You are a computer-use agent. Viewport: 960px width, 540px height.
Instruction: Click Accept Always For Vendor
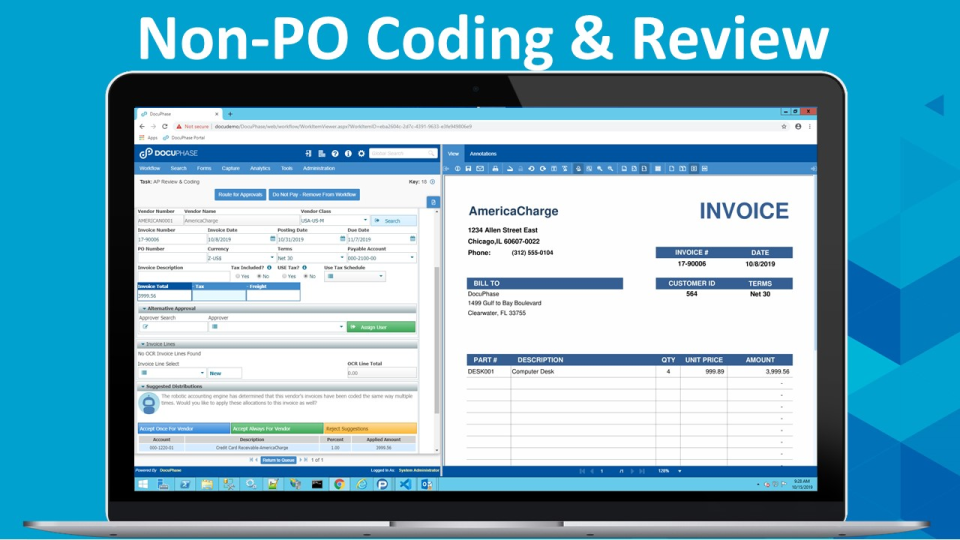(277, 429)
